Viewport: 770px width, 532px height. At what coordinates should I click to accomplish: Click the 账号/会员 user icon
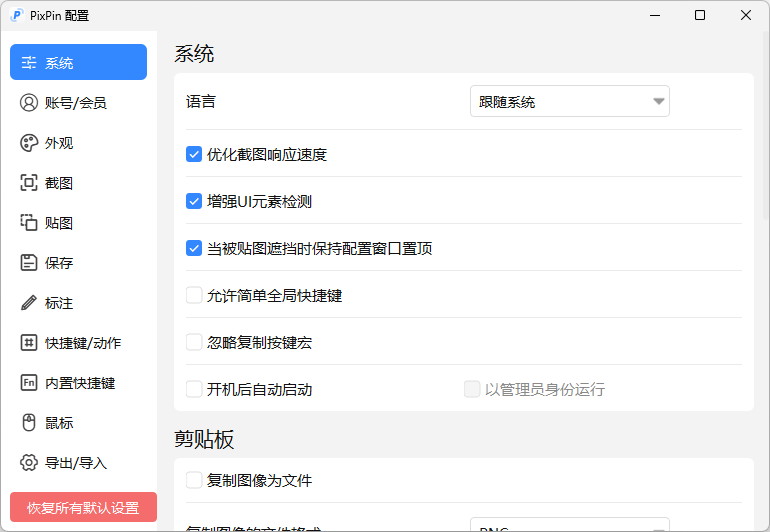[29, 103]
